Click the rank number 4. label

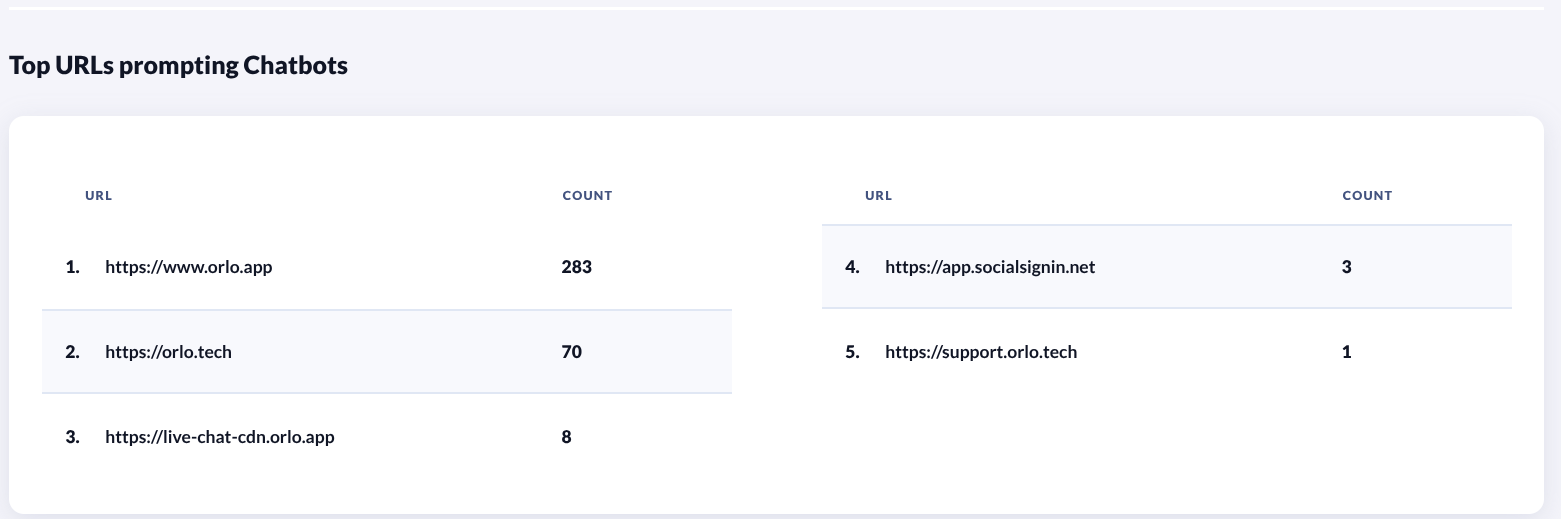point(852,267)
